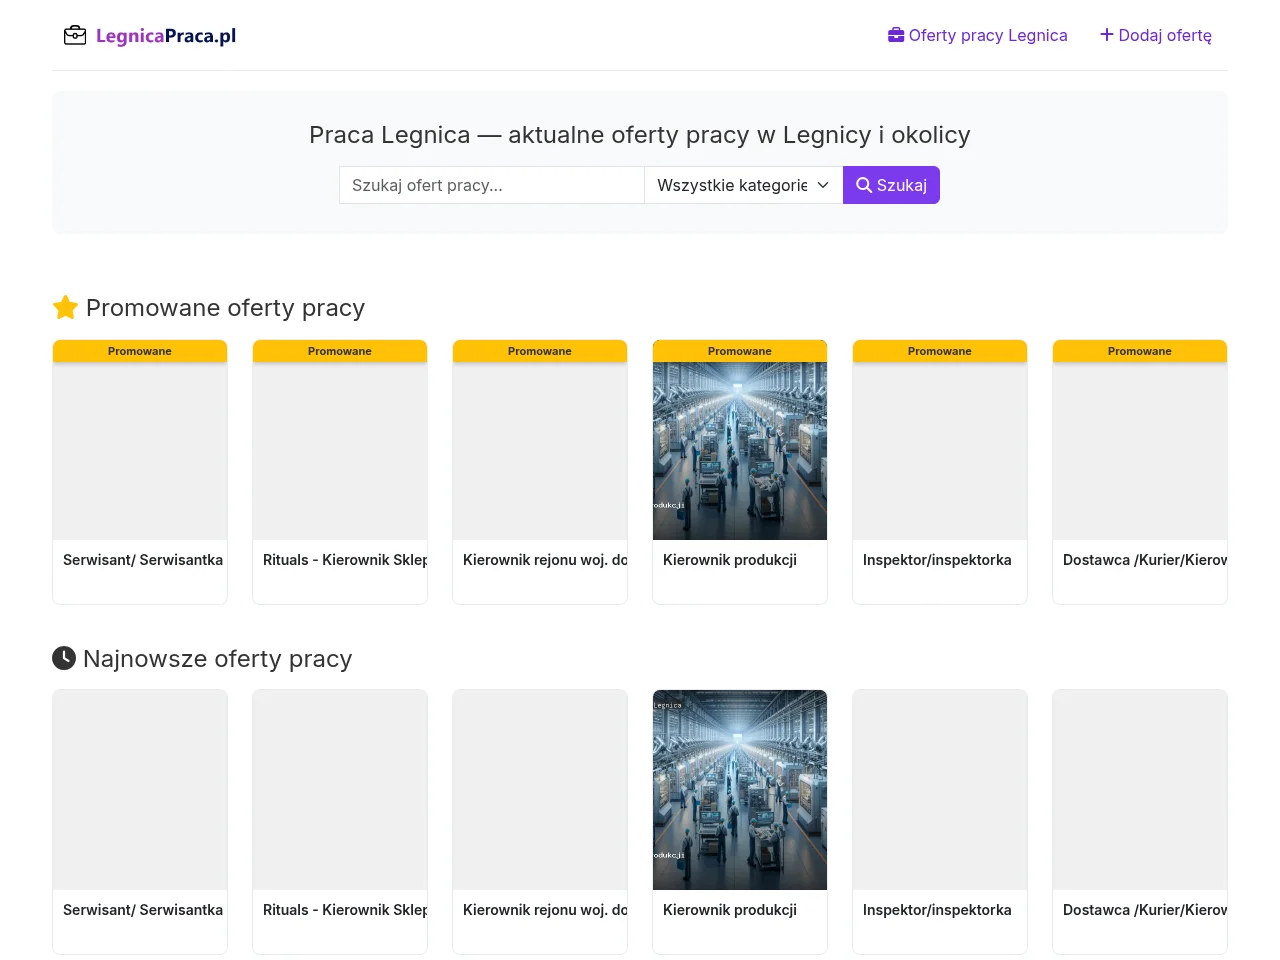Open newest offer Serwisant/ Serwisantka title
1280x960 pixels.
coord(143,910)
